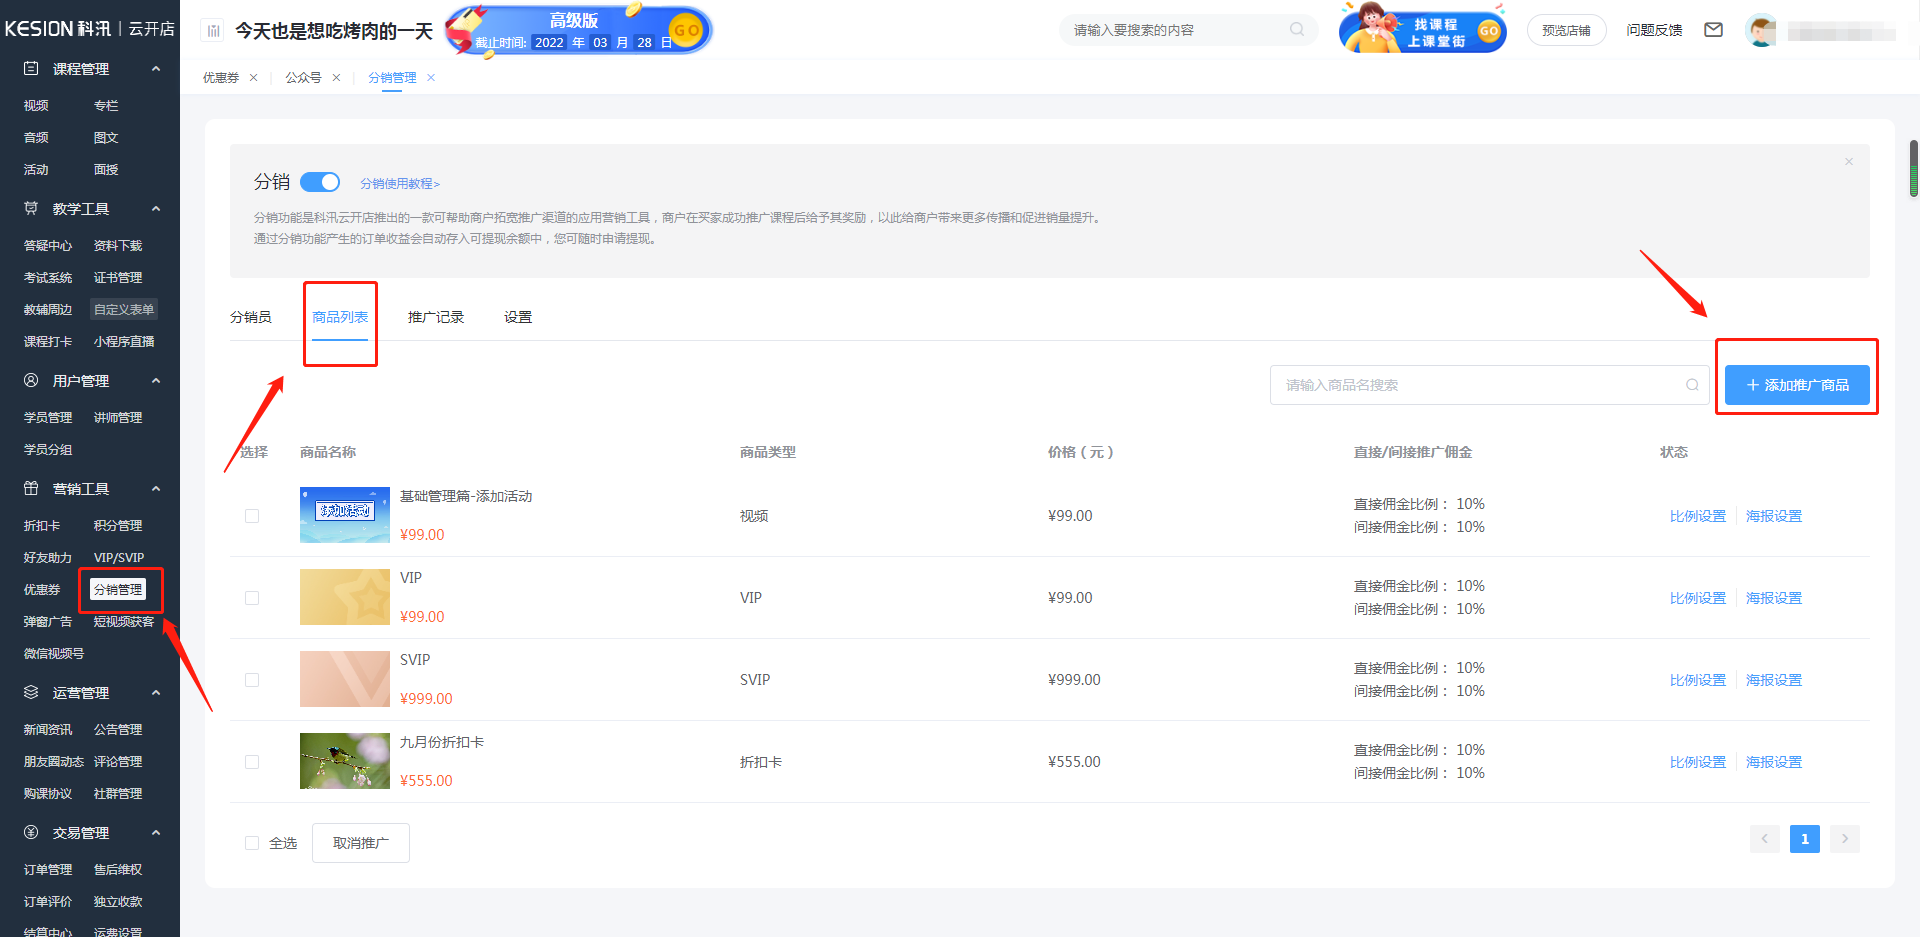The height and width of the screenshot is (937, 1920).
Task: Toggle the 分销 switch off
Action: 320,182
